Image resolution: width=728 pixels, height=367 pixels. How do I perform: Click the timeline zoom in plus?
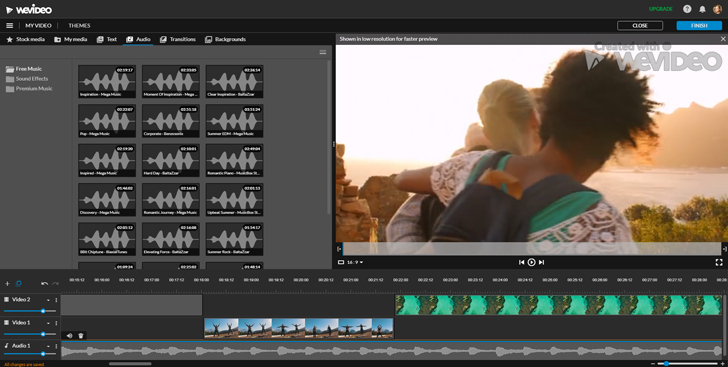point(723,363)
